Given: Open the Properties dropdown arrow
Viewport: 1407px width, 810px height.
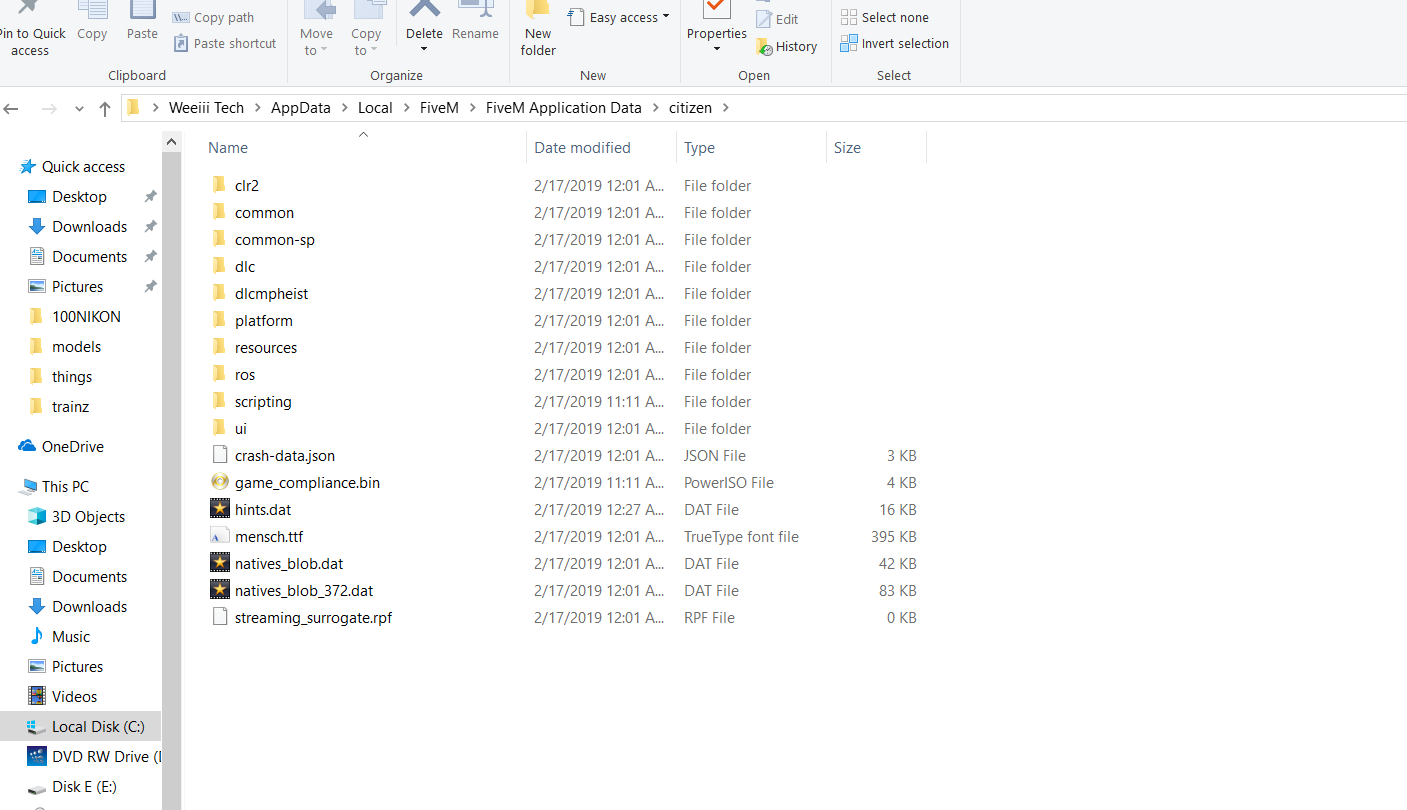Looking at the screenshot, I should point(716,50).
